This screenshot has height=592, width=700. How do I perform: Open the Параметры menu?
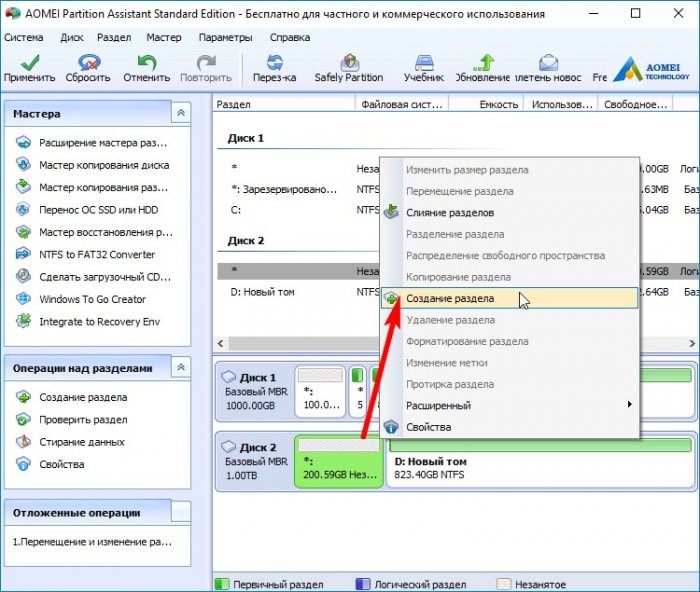(x=225, y=38)
